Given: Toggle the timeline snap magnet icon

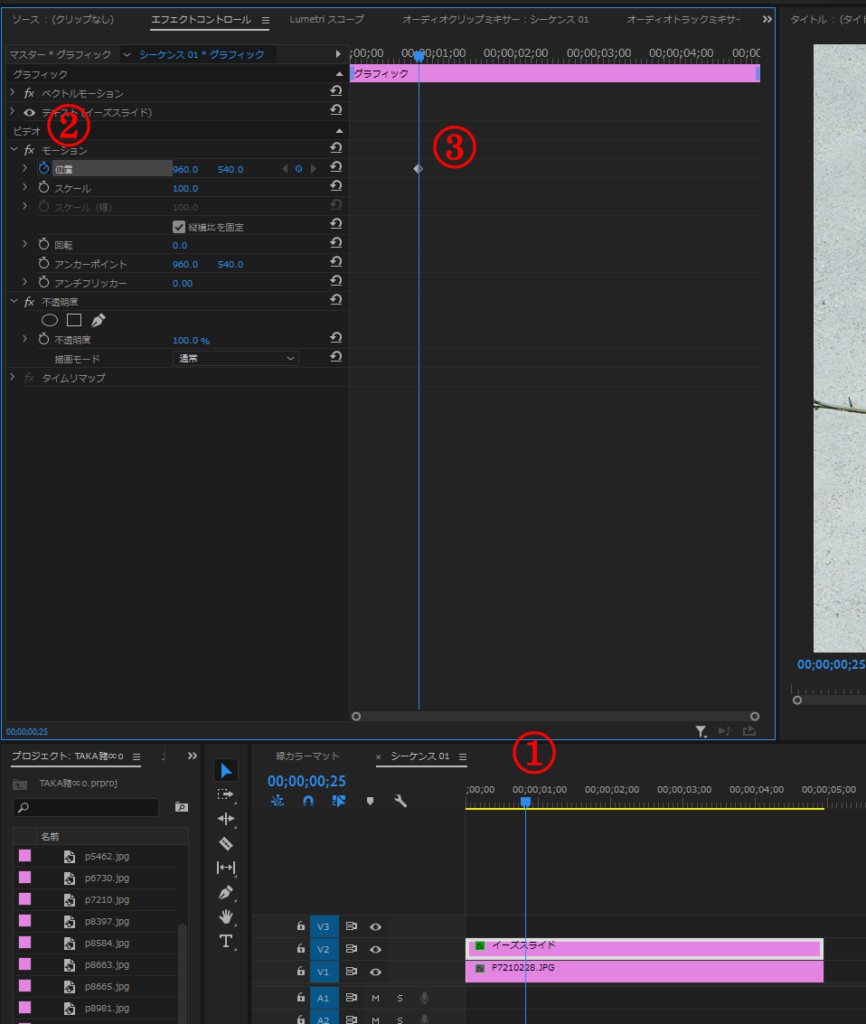Looking at the screenshot, I should point(308,801).
